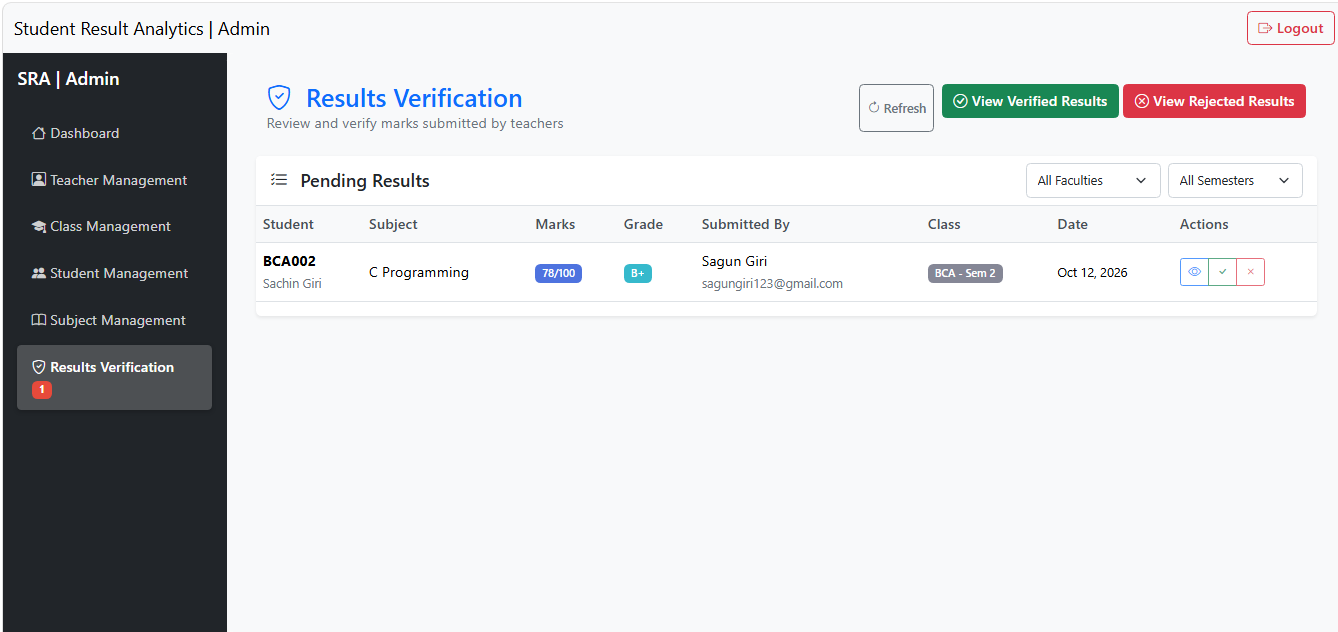Screen dimensions: 1338x632
Task: Click the Refresh button
Action: click(896, 108)
